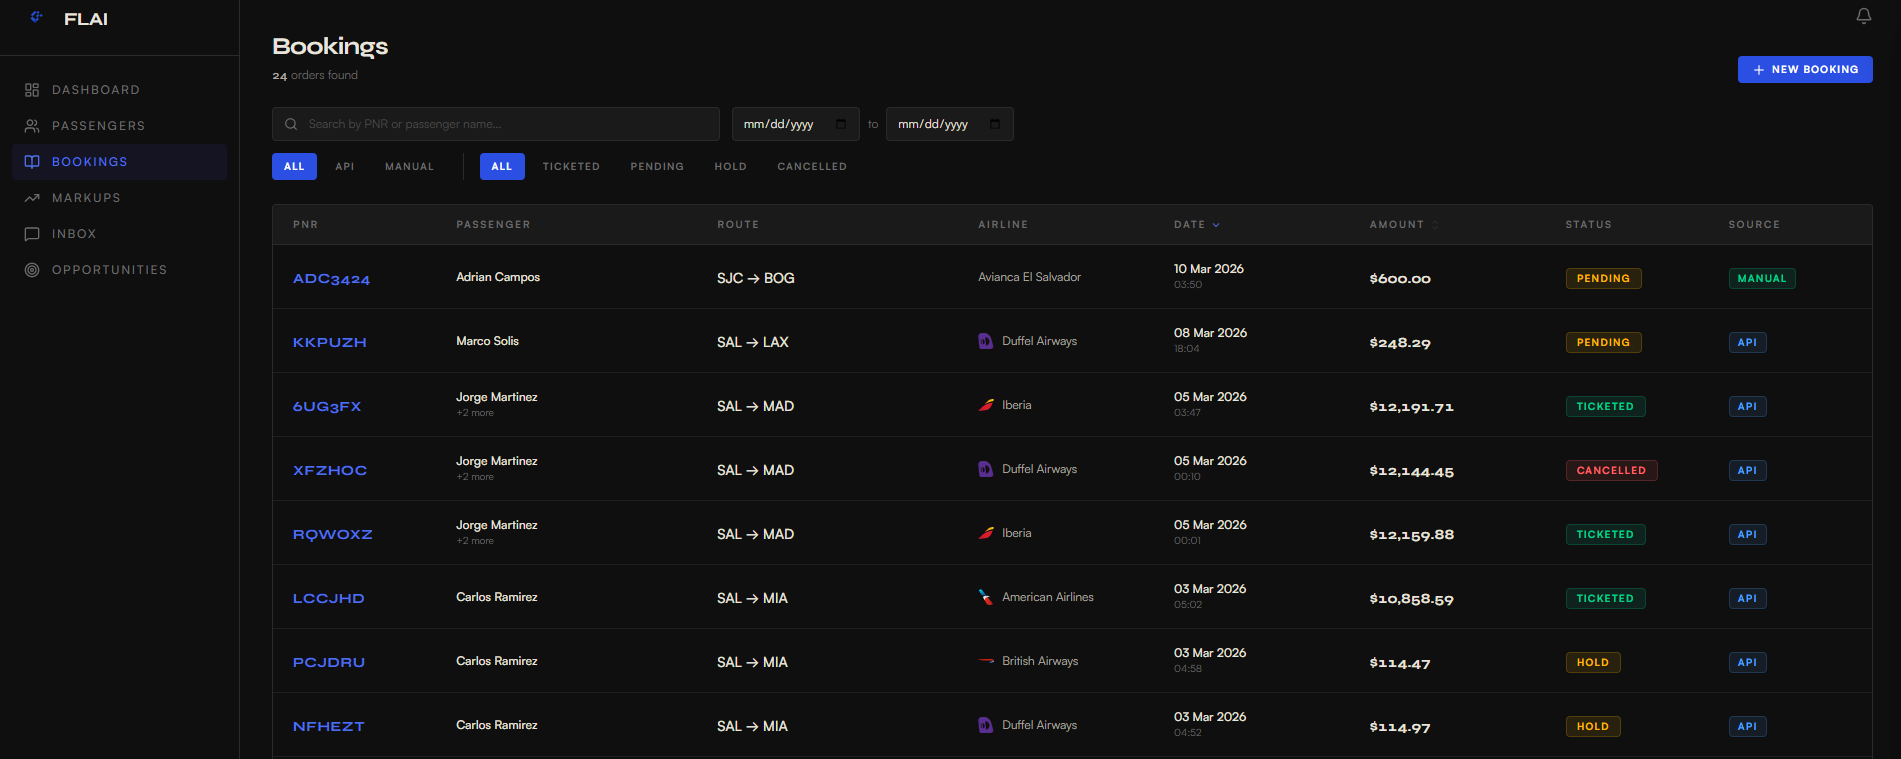Open booking NFHEZT
The image size is (1901, 759).
tap(328, 727)
